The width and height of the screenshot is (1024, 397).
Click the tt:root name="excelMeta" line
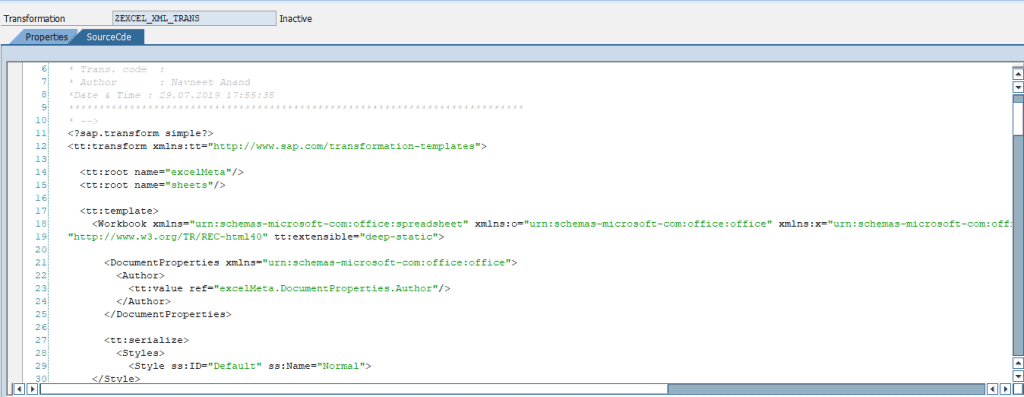[162, 172]
